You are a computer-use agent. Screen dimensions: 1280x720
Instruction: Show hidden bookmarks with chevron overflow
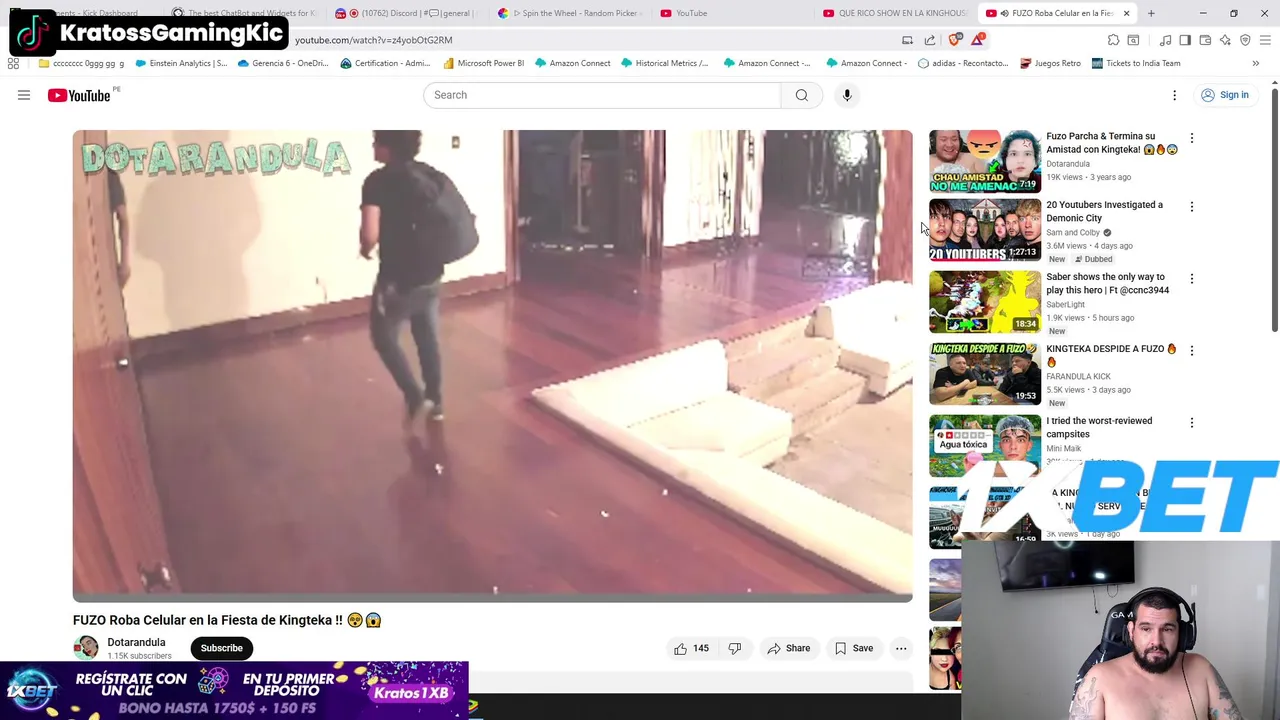[1255, 63]
